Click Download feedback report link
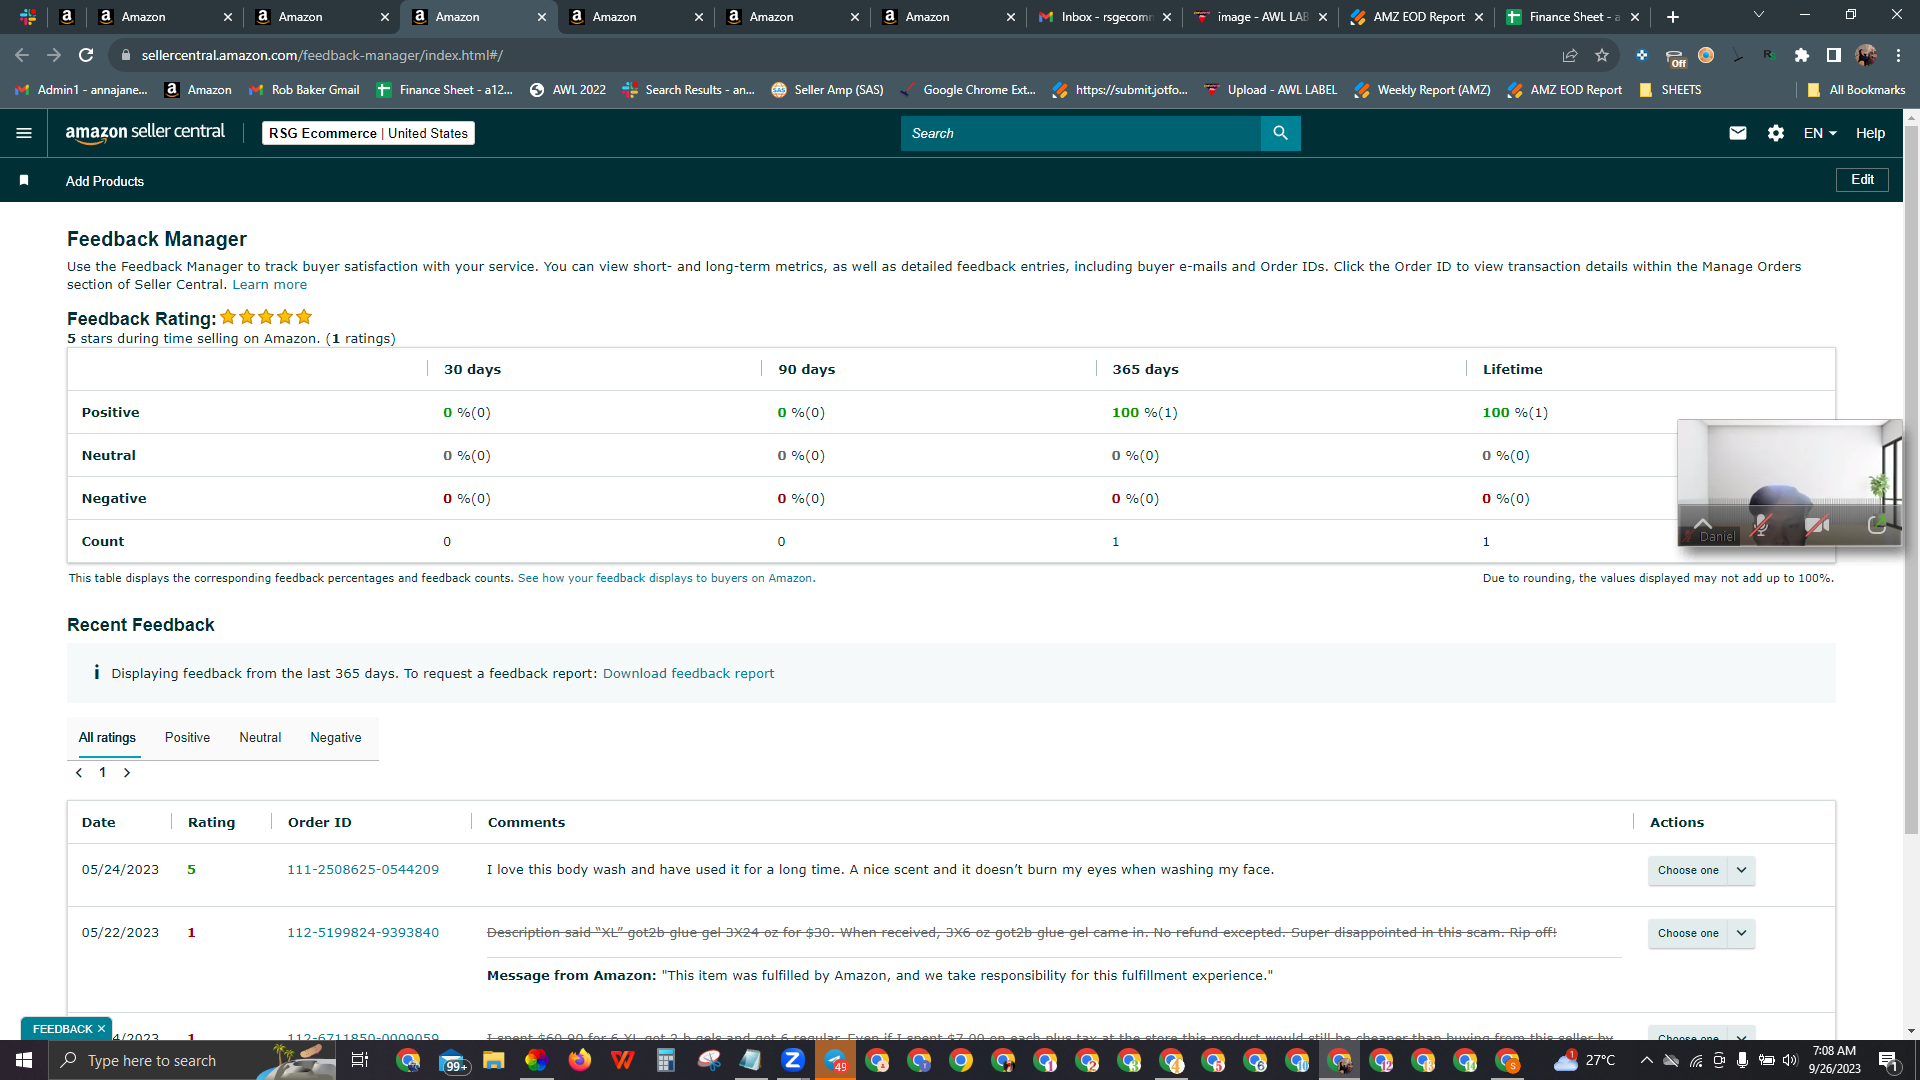The image size is (1920, 1080). pyautogui.click(x=688, y=674)
